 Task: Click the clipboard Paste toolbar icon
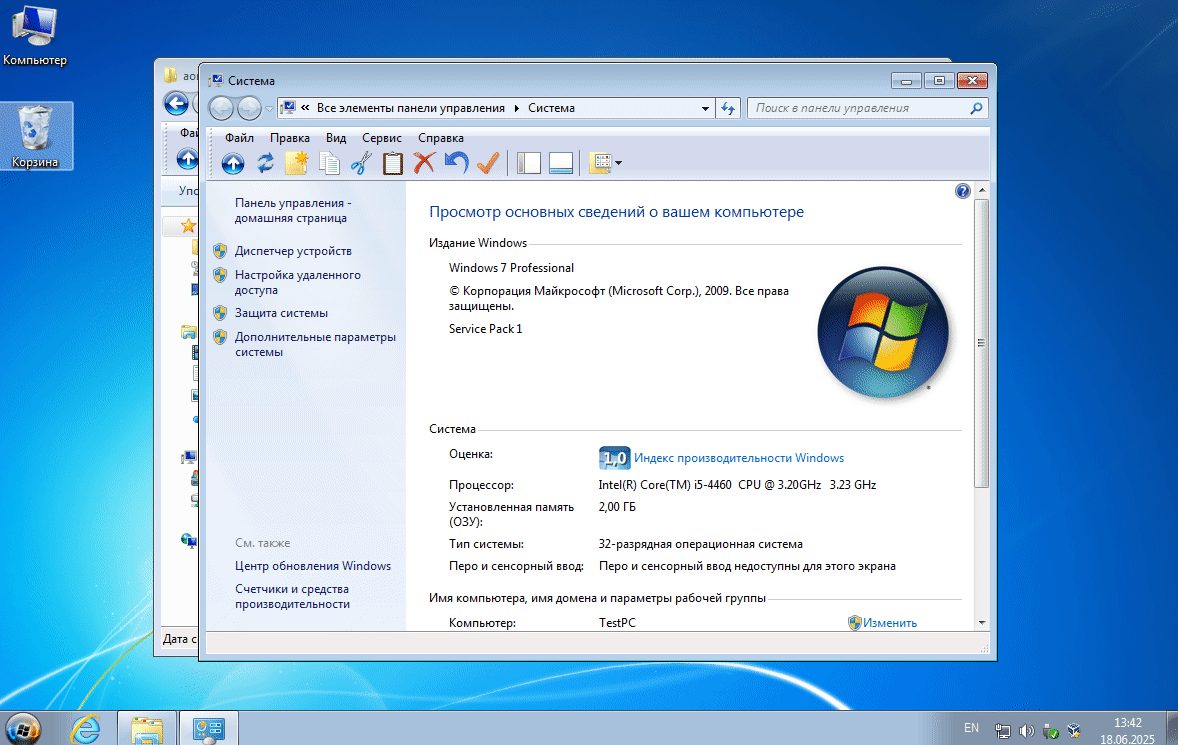point(393,163)
